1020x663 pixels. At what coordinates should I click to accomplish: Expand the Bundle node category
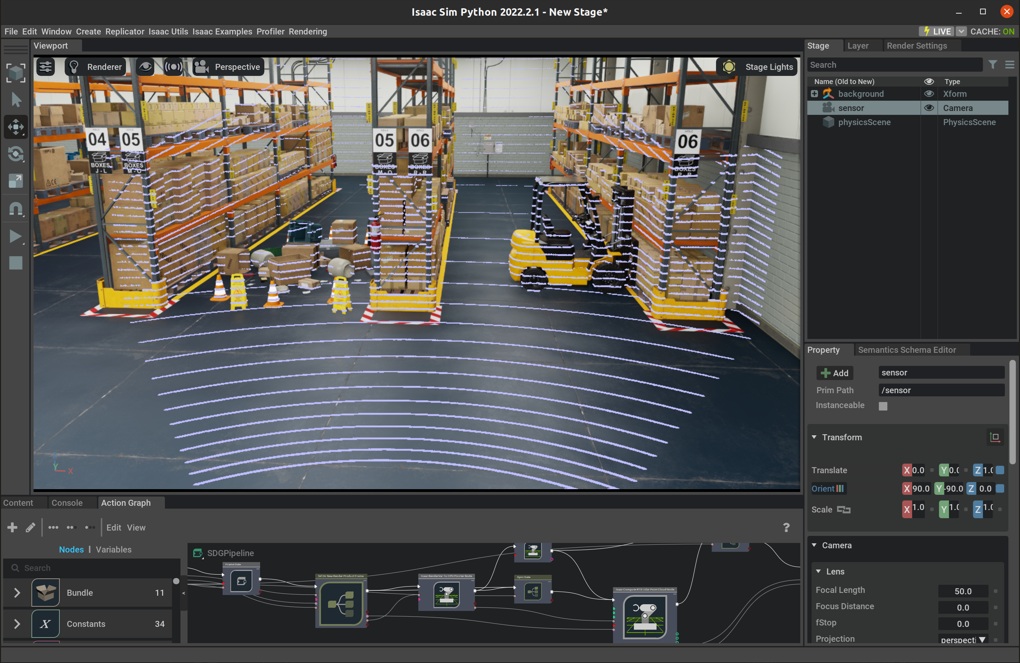pyautogui.click(x=17, y=593)
